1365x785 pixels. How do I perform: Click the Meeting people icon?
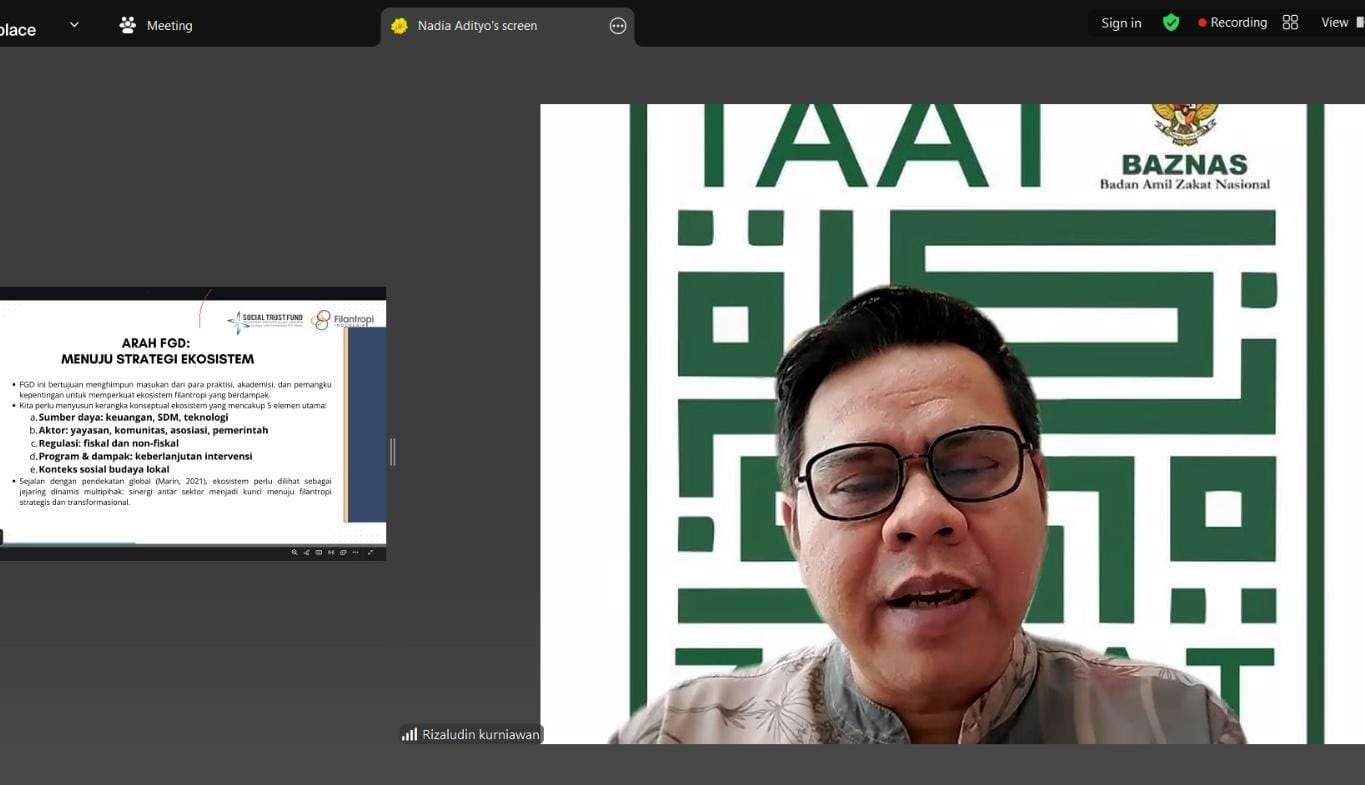coord(128,25)
